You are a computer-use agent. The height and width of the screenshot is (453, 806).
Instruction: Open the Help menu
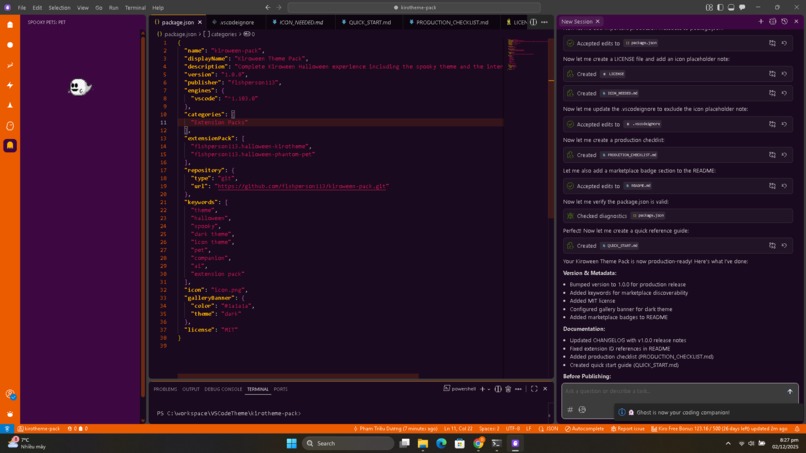point(158,8)
